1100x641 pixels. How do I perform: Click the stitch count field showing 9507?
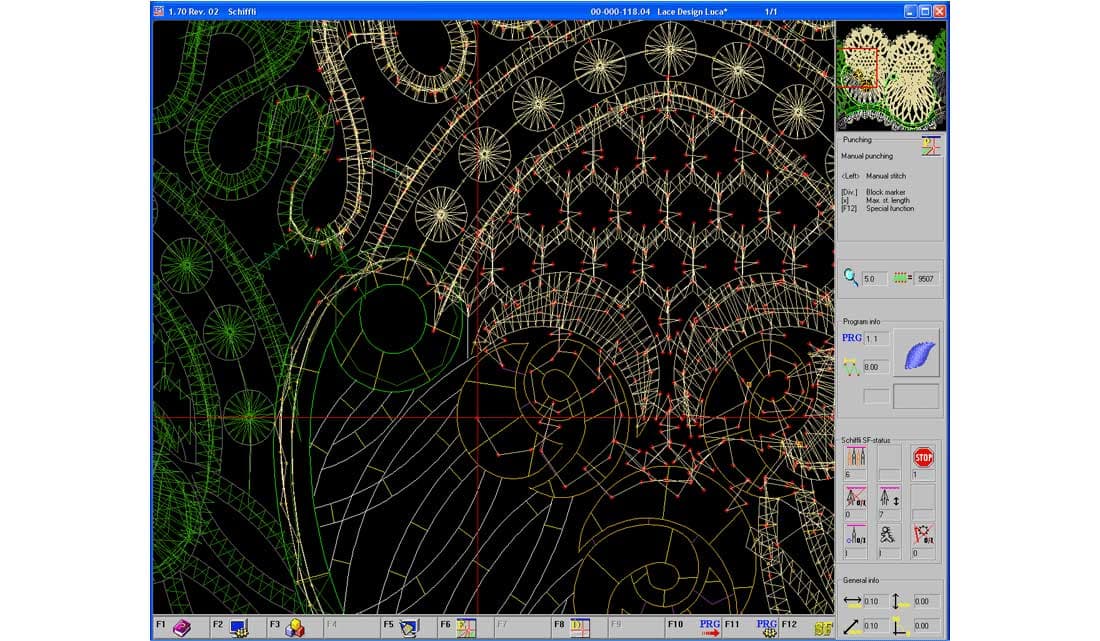point(927,279)
